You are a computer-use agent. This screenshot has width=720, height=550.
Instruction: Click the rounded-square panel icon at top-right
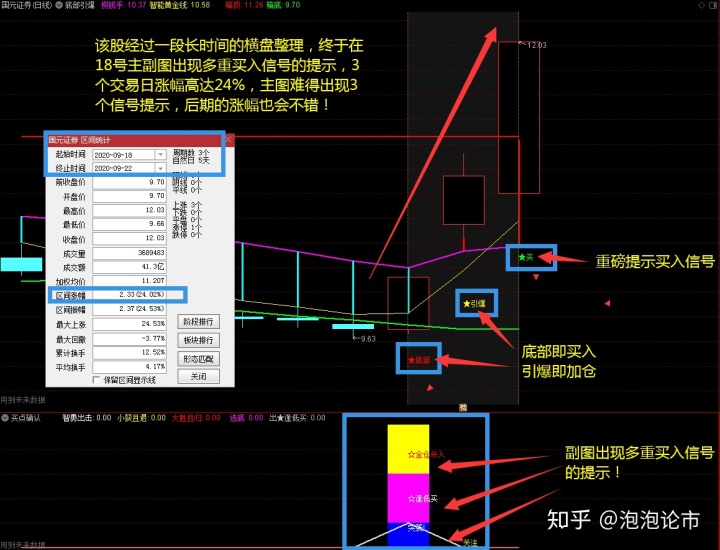pyautogui.click(x=714, y=5)
